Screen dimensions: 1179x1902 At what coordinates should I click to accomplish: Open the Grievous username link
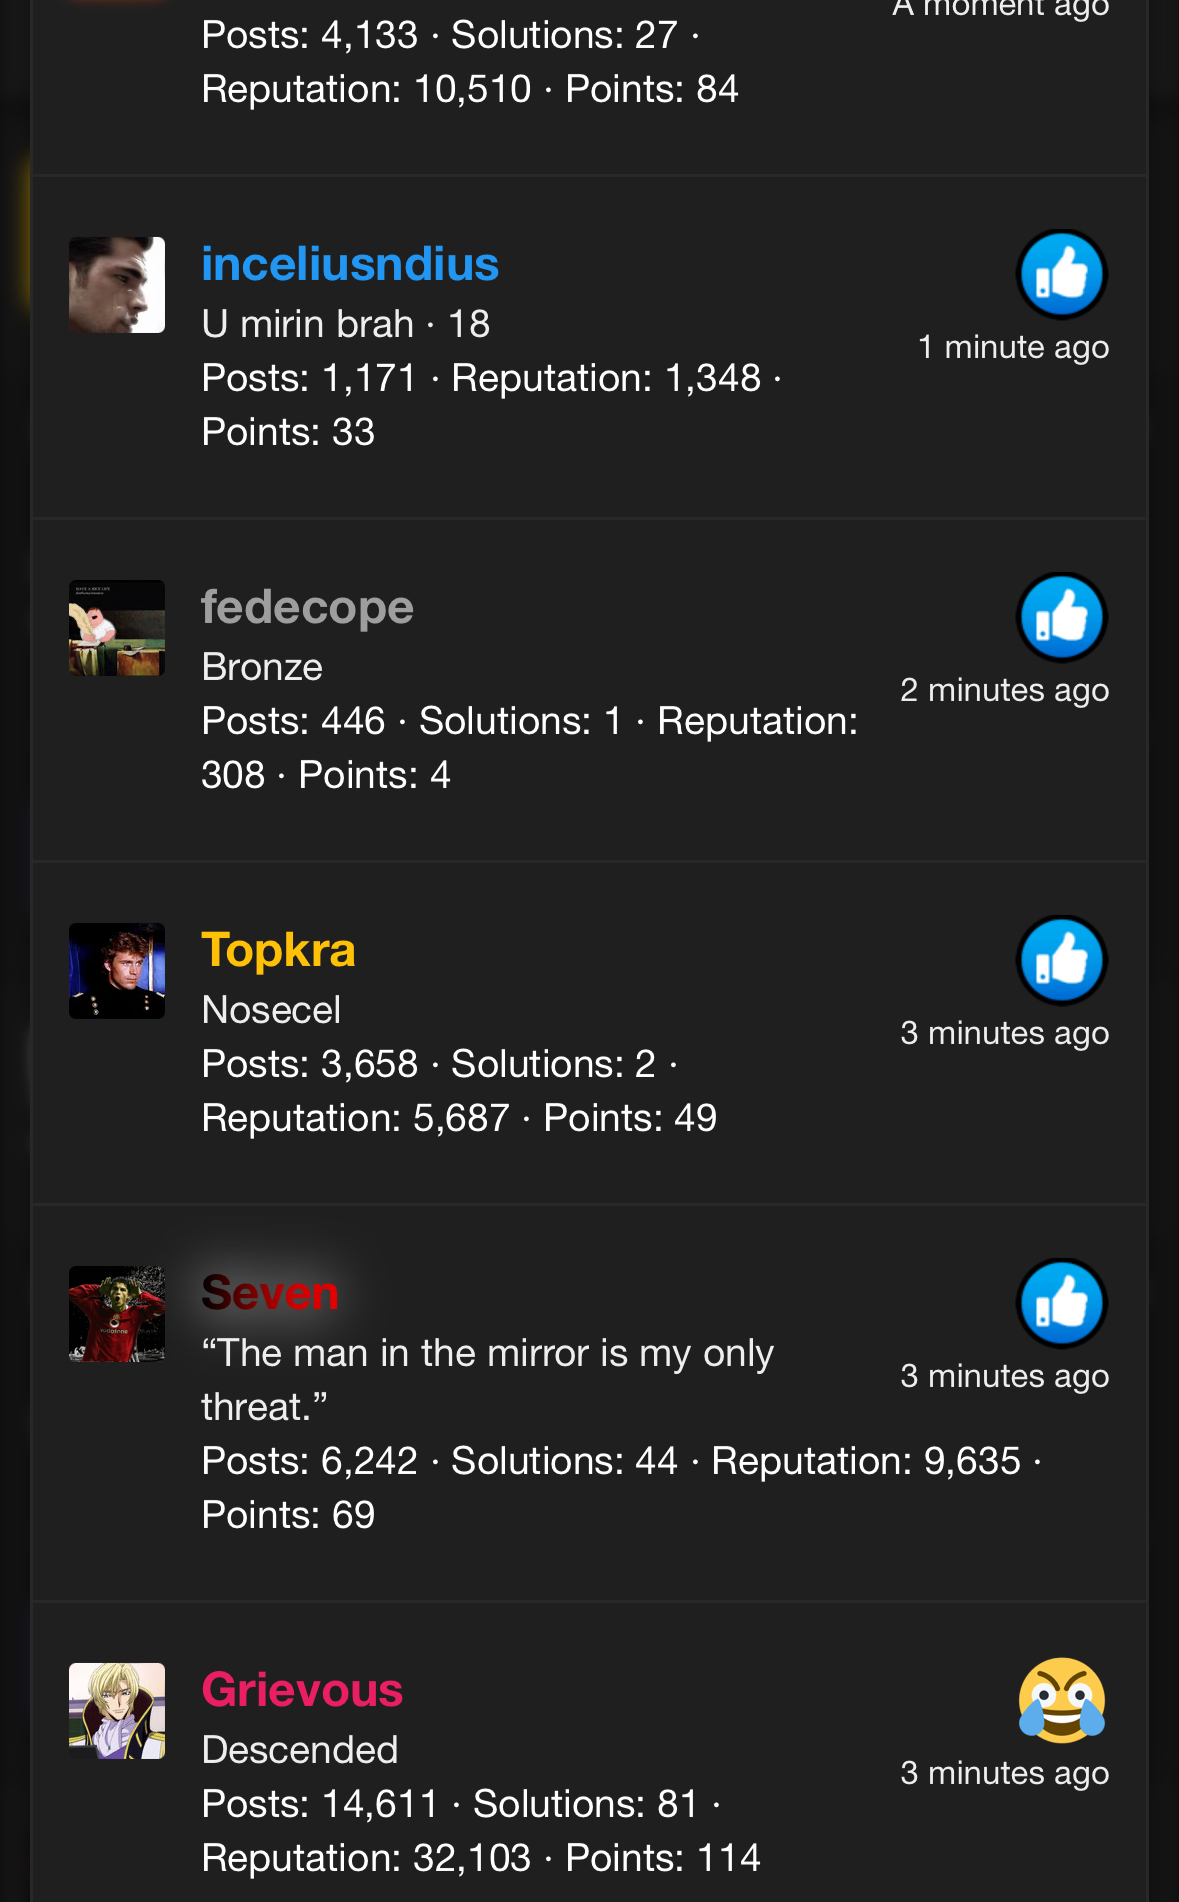[x=302, y=1690]
